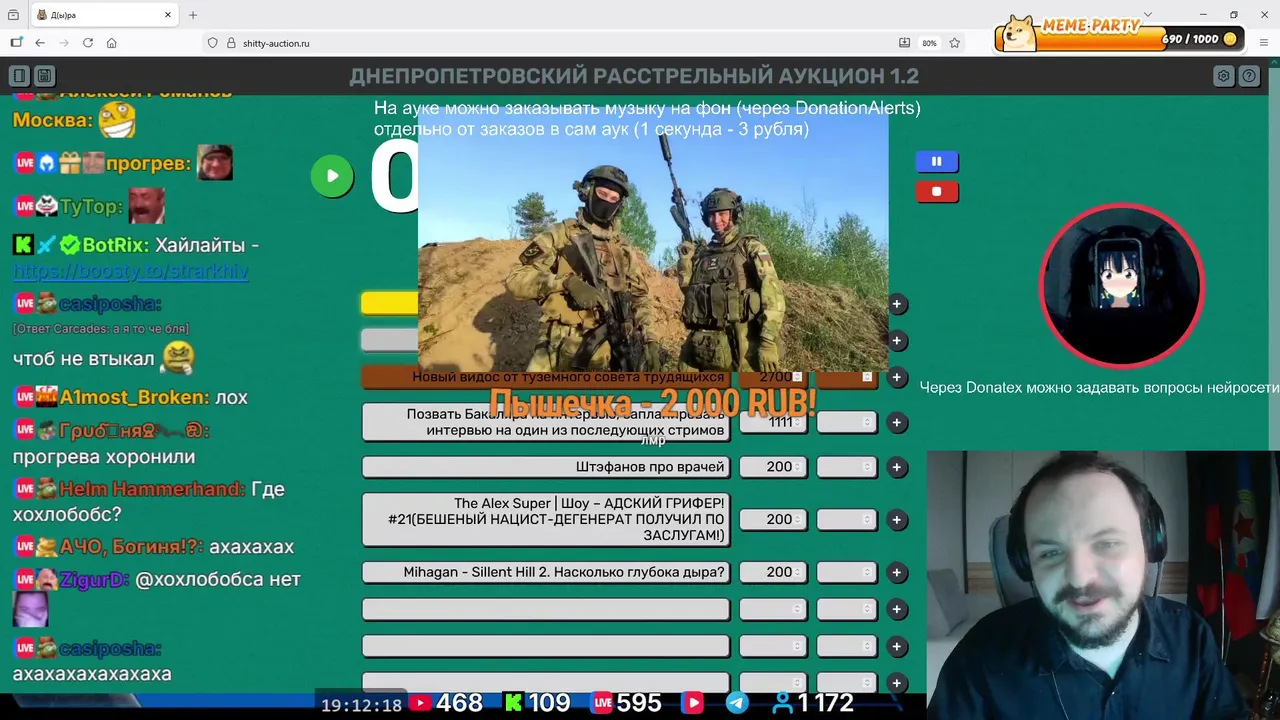Viewport: 1280px width, 720px height.
Task: View site security padlock info
Action: [x=231, y=43]
